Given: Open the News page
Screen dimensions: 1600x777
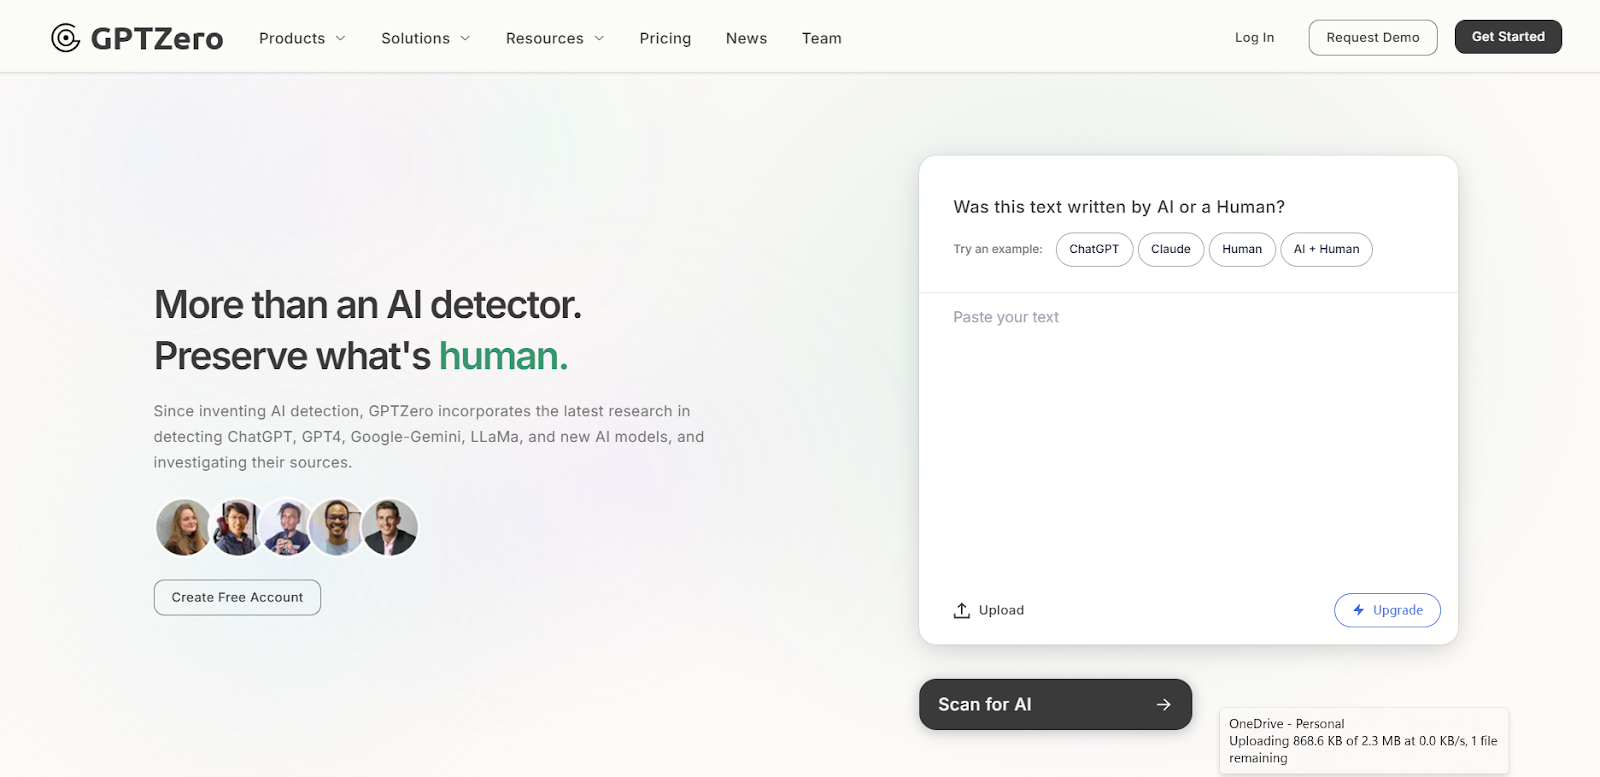Looking at the screenshot, I should pyautogui.click(x=746, y=38).
